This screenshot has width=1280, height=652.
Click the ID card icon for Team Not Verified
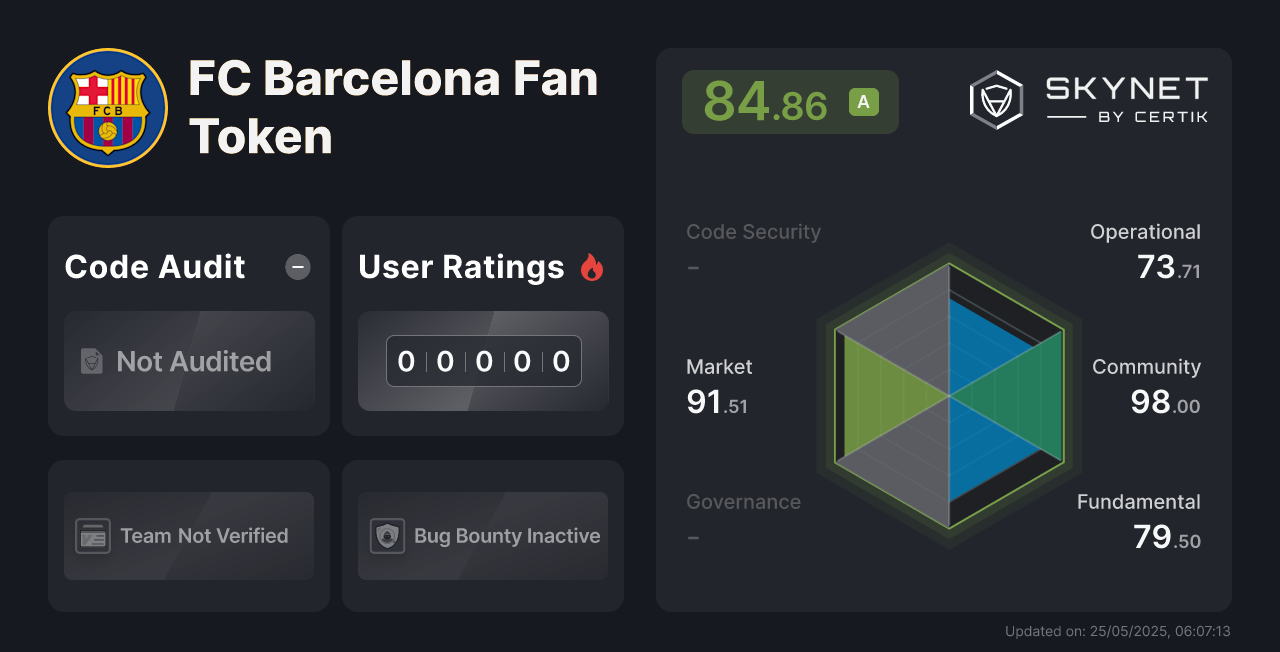93,536
